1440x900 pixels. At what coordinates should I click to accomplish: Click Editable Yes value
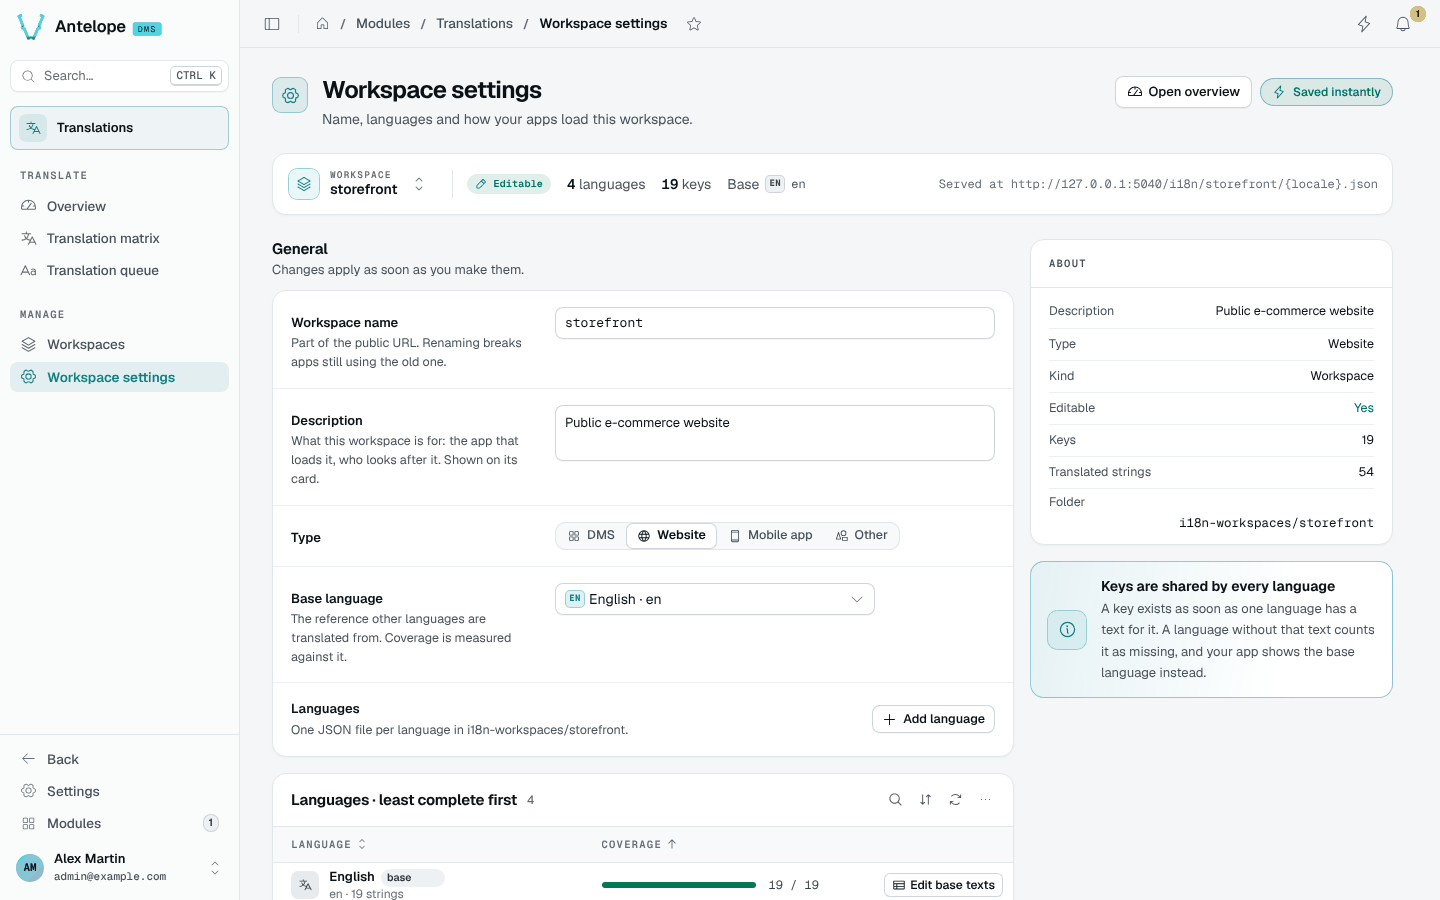click(x=1364, y=408)
